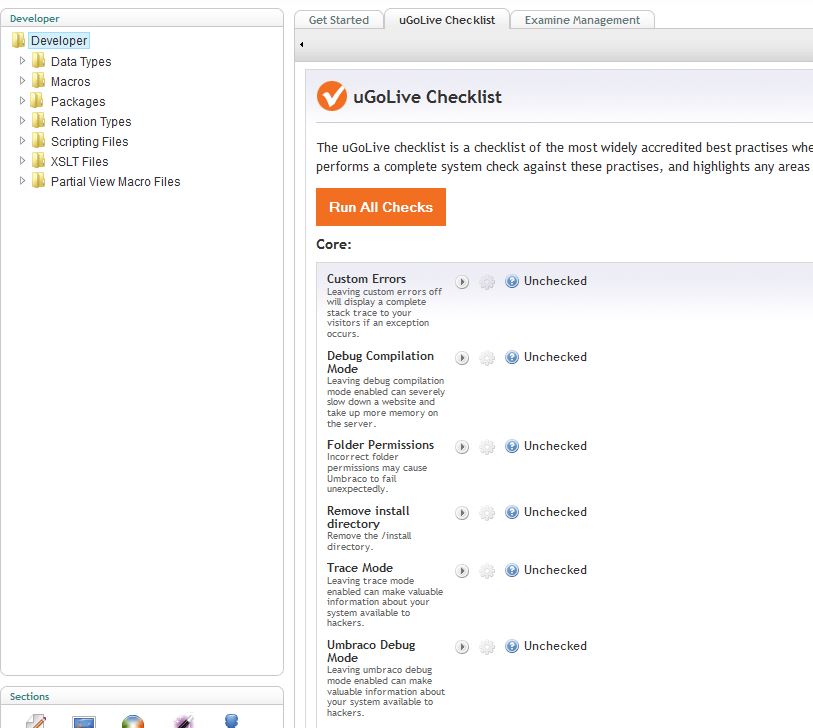
Task: Click the Remove install directory gear icon
Action: (487, 513)
